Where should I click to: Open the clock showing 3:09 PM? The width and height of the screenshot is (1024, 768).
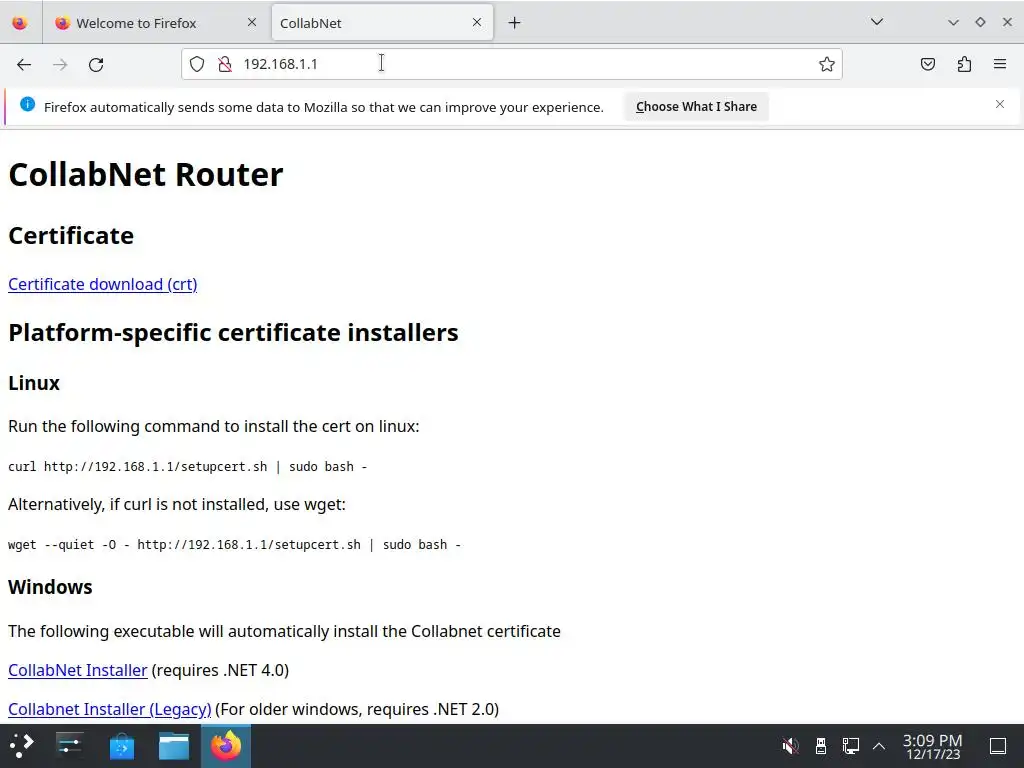click(933, 746)
